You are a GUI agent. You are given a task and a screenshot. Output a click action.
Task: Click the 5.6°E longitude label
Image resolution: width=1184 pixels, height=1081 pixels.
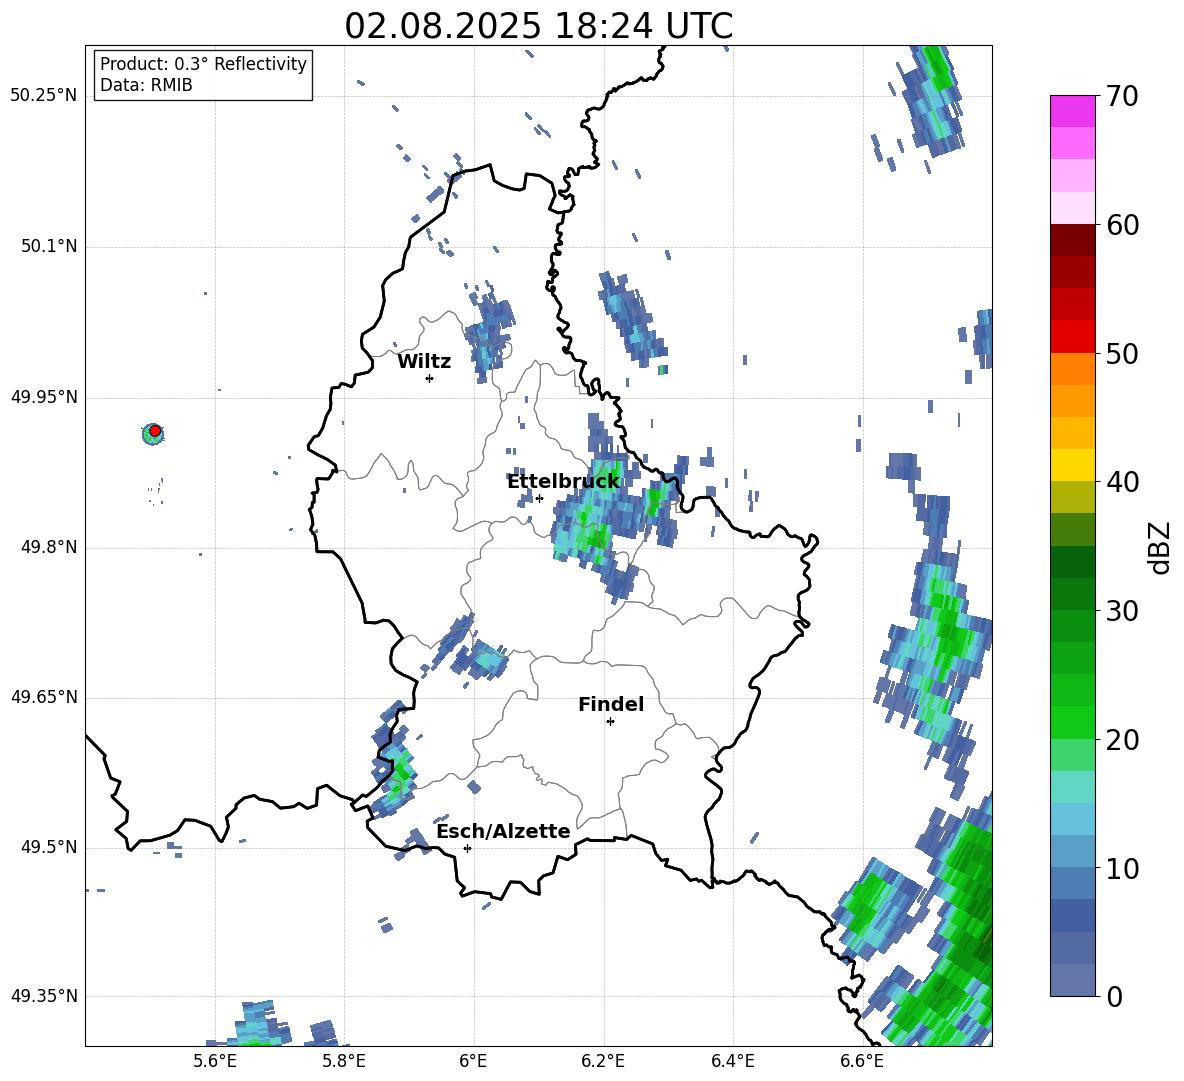pyautogui.click(x=215, y=1061)
